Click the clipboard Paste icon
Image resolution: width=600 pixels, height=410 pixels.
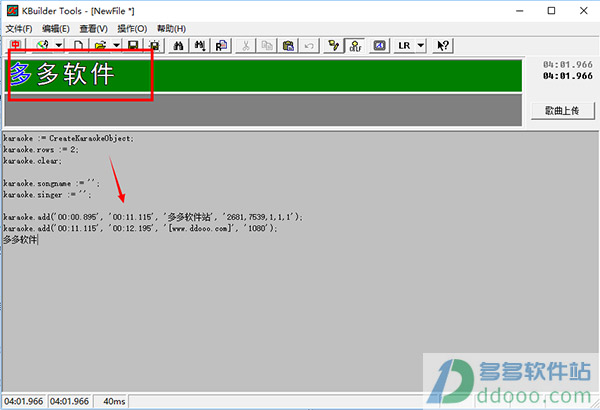288,46
